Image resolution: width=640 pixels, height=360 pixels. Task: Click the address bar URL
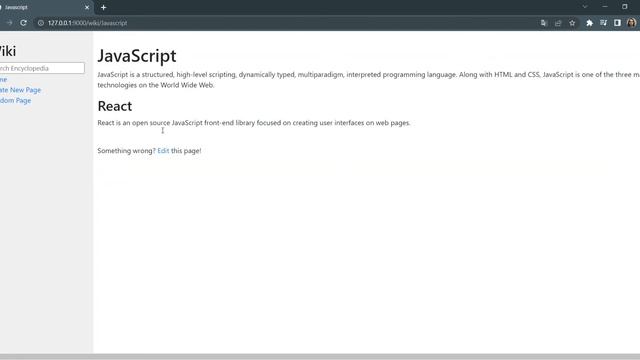(x=87, y=23)
